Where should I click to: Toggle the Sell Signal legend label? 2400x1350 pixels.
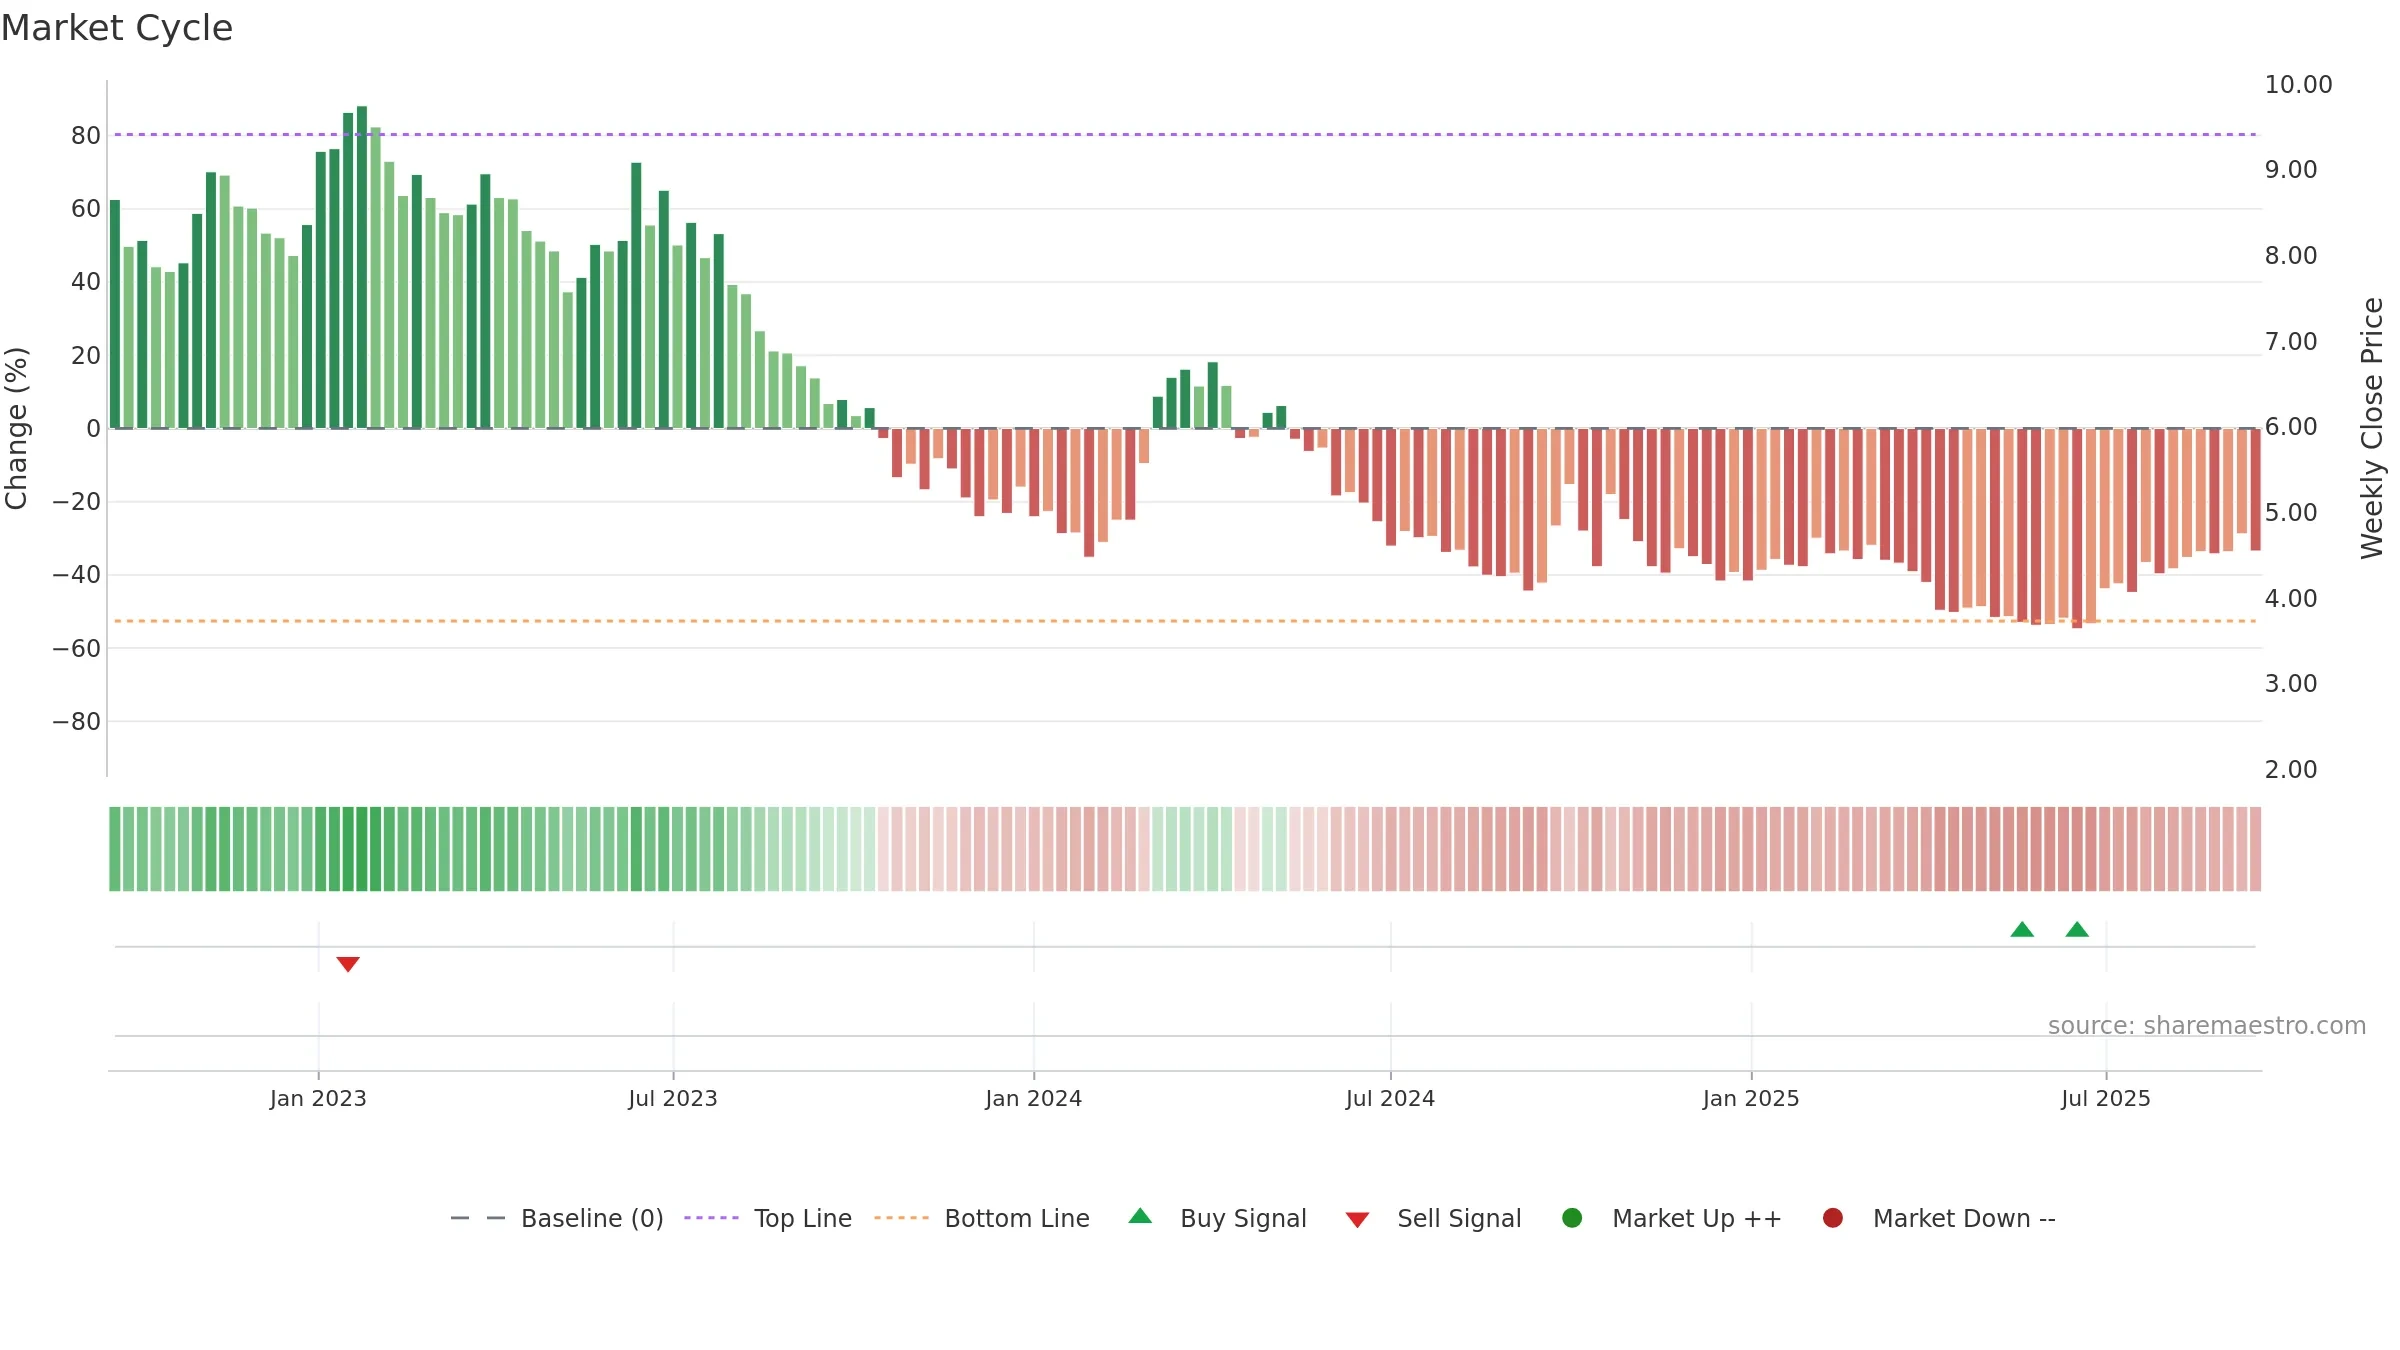pos(1459,1218)
